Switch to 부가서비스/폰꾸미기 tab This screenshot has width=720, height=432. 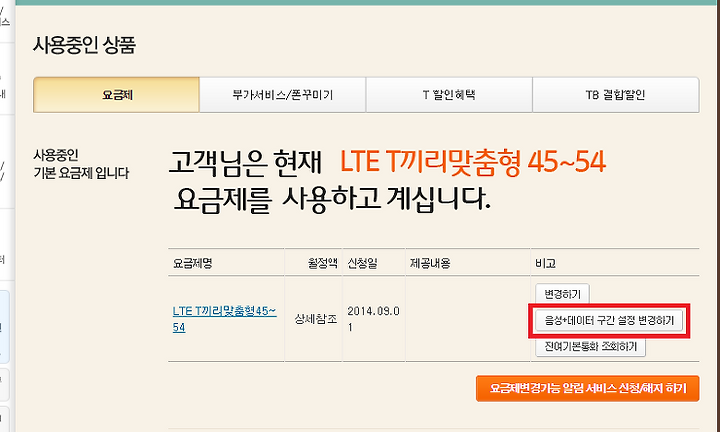click(x=282, y=95)
